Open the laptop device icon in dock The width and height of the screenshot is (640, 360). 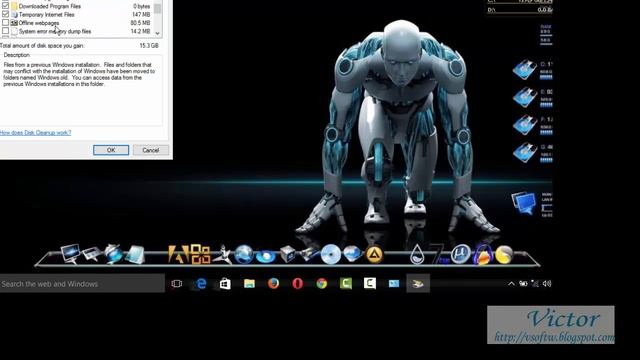(x=92, y=254)
